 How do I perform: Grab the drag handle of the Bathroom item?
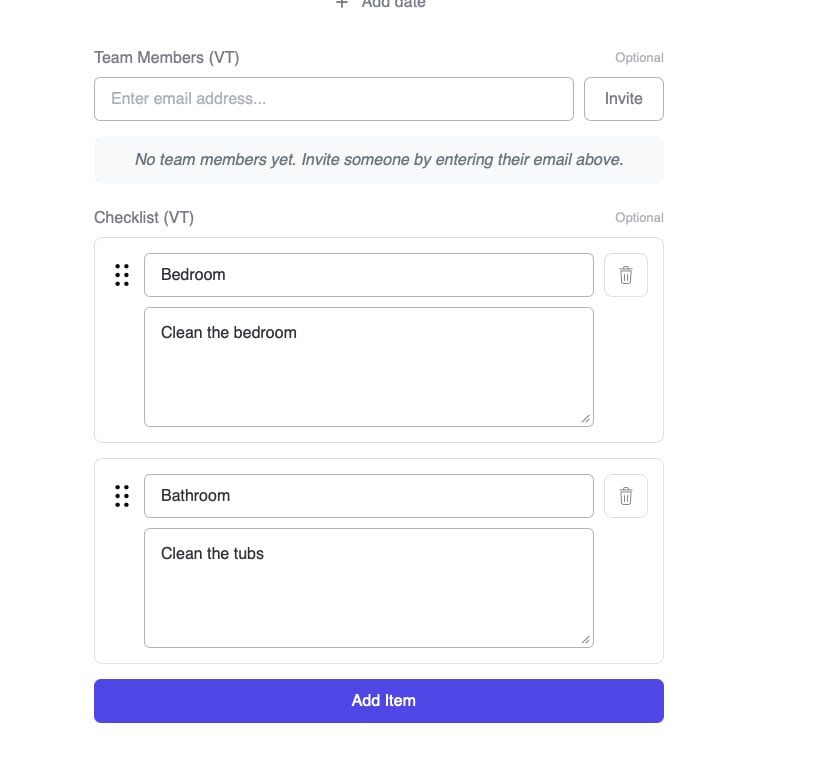point(122,496)
